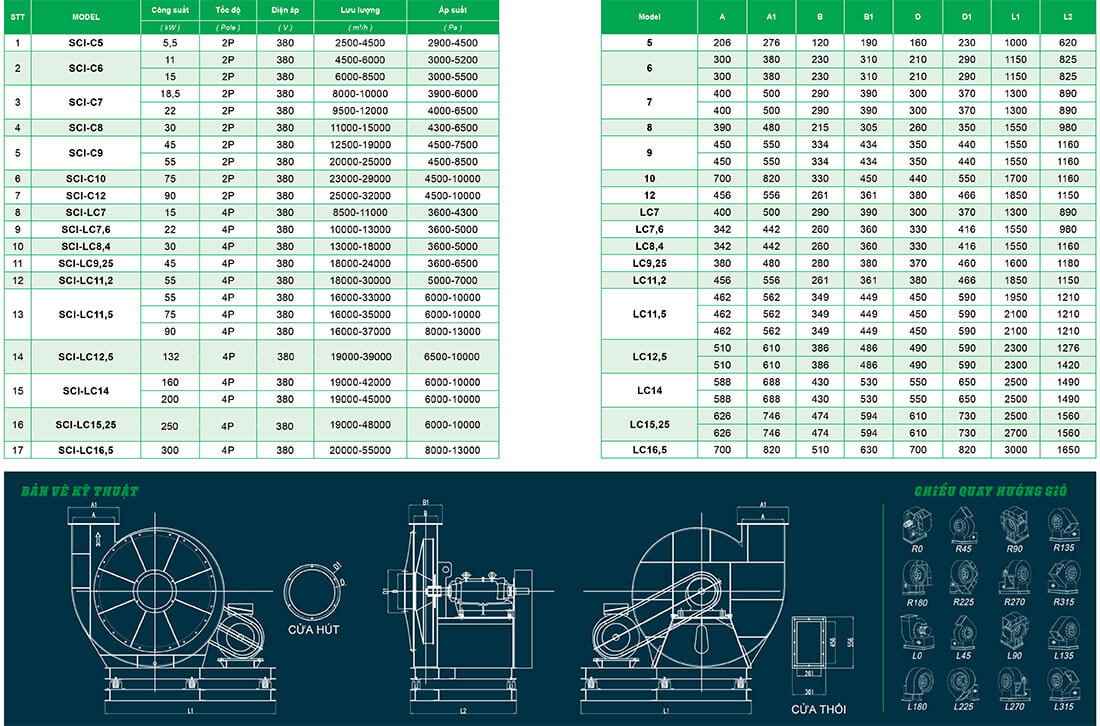Click the side-view fan technical drawing
Screen dimensions: 1100x726
(460, 600)
